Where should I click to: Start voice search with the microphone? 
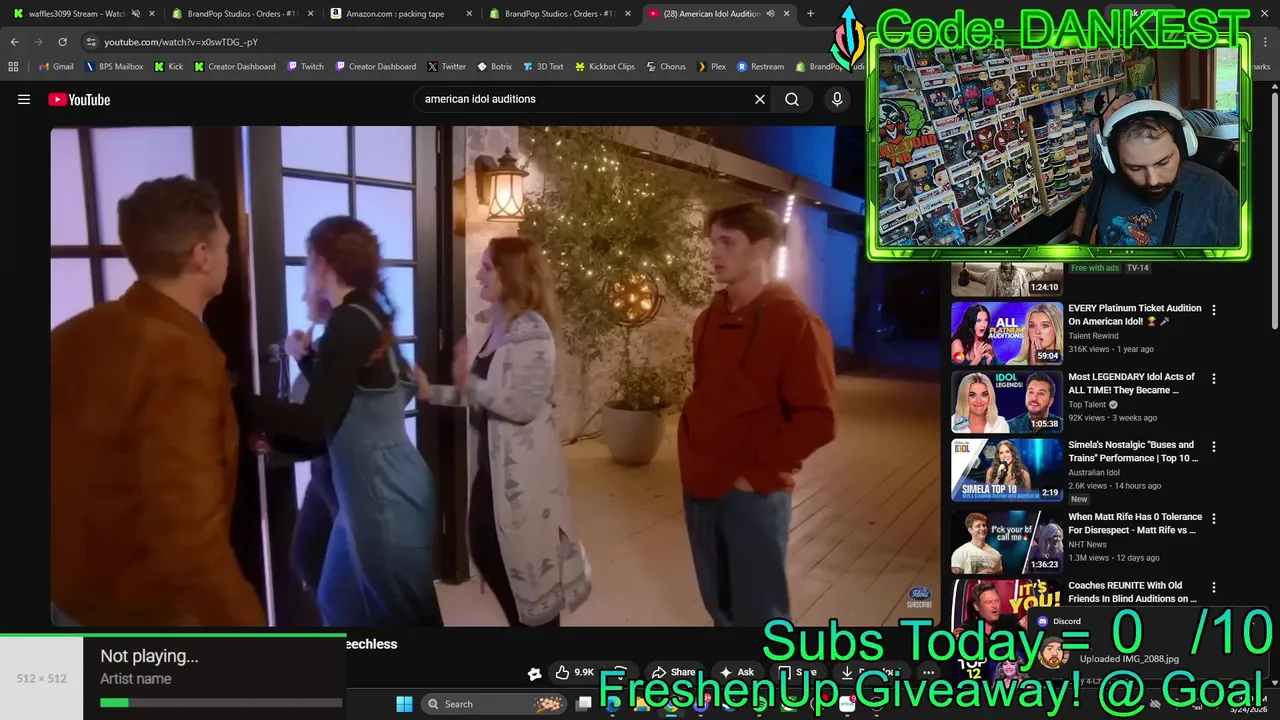pos(837,99)
